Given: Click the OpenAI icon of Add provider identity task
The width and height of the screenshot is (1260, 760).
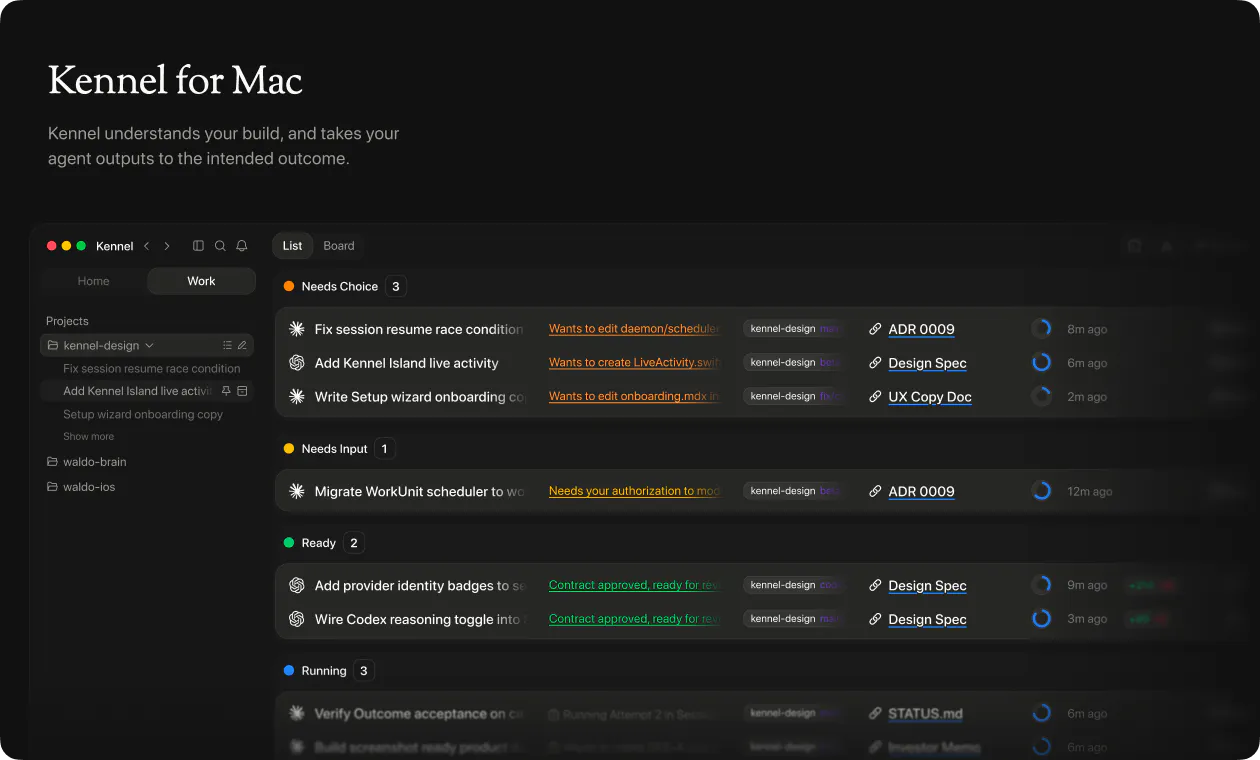Looking at the screenshot, I should (296, 586).
